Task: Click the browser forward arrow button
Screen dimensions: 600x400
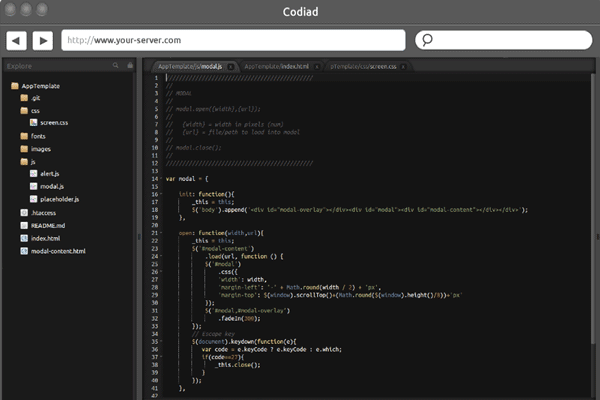Action: tap(42, 41)
